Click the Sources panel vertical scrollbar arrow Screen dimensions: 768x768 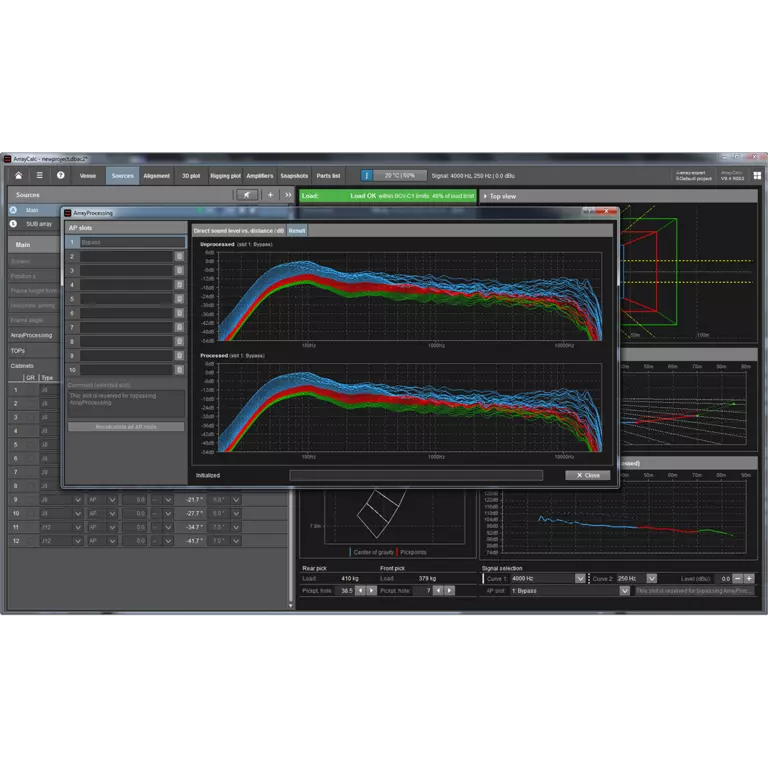tap(290, 606)
